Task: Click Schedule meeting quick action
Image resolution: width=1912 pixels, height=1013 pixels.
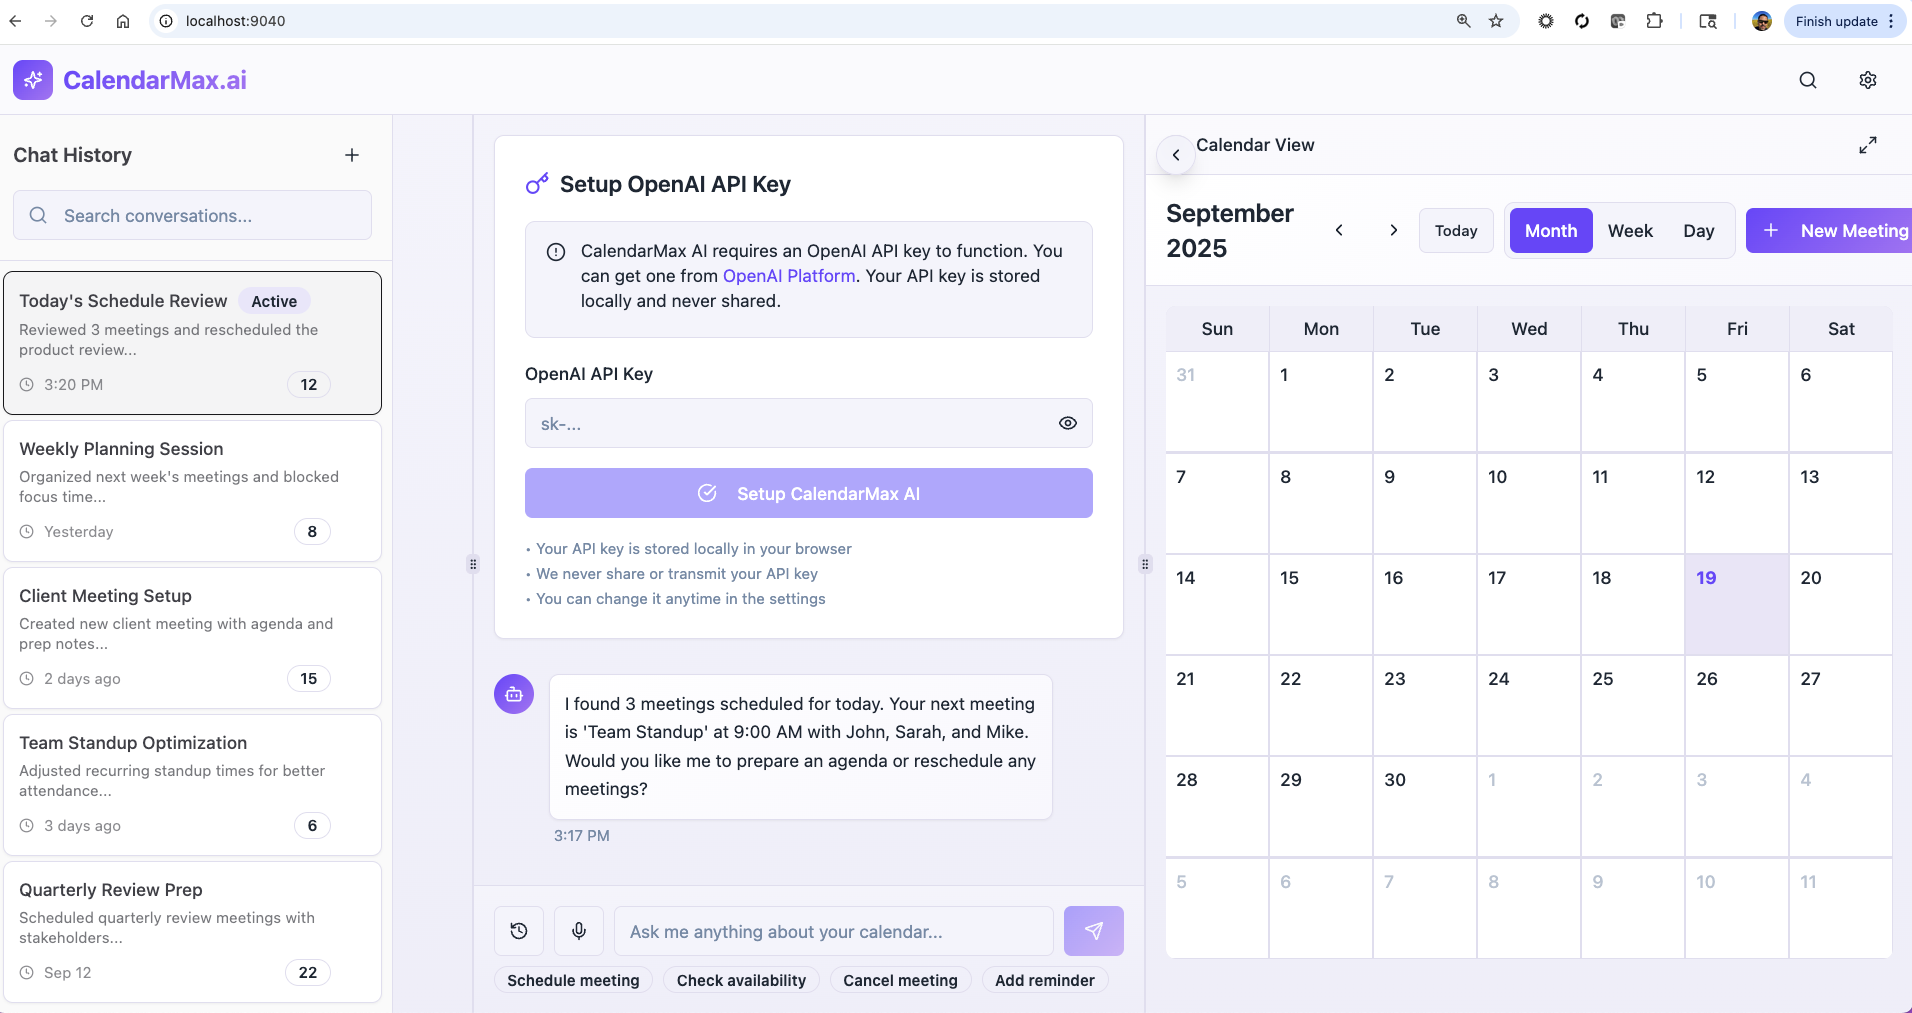Action: pyautogui.click(x=573, y=980)
